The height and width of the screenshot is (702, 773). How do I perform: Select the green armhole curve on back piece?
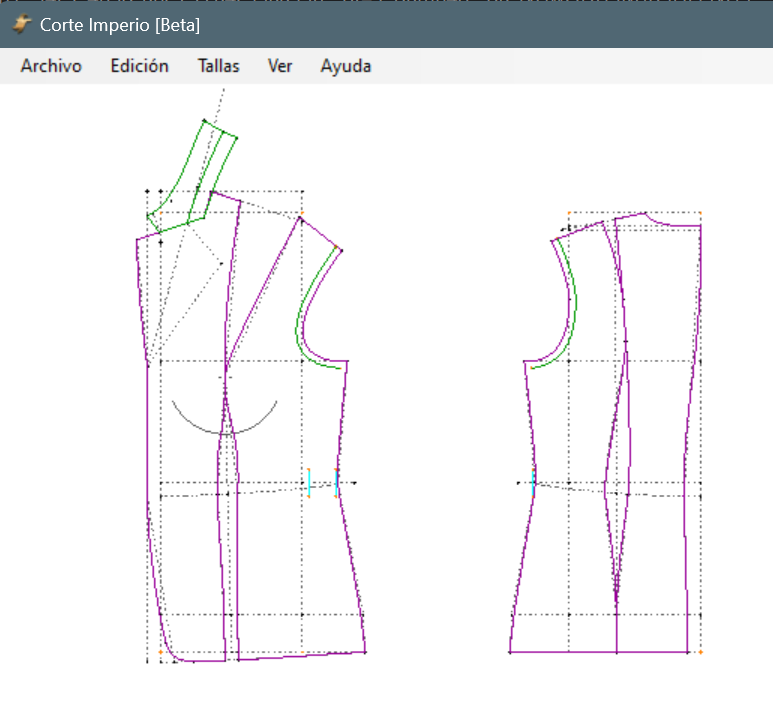tap(574, 300)
